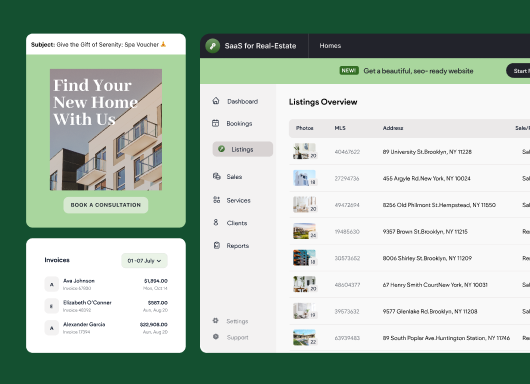Click Alexander Garcia's avatar badge
Screen dimensions: 530x384
[x=52, y=328]
